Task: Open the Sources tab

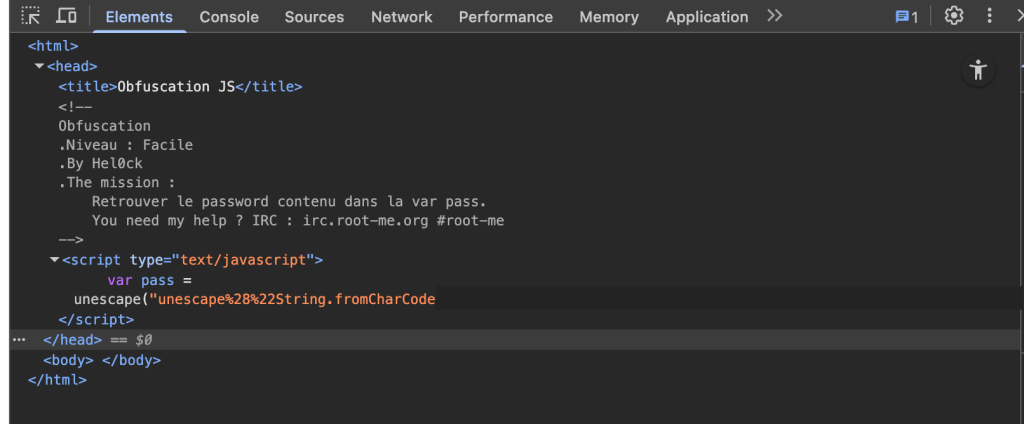Action: click(315, 17)
